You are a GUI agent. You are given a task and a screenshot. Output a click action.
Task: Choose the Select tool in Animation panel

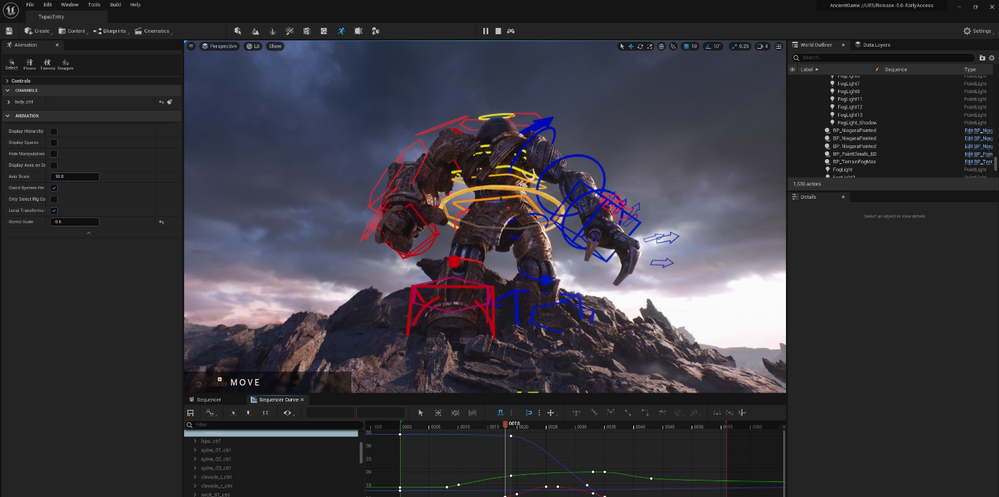click(x=11, y=64)
